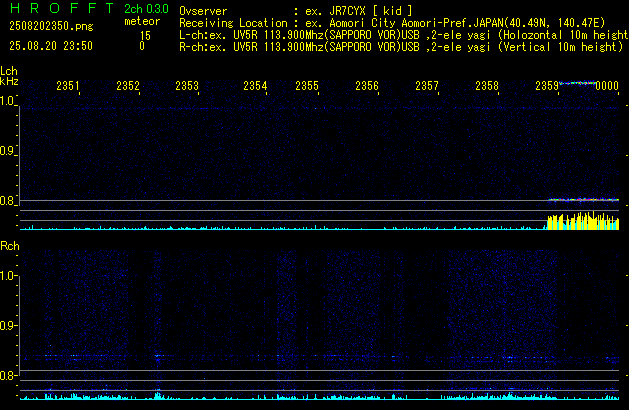629x410 pixels.
Task: Select the timestamp '25.08.20 23:50'
Action: [x=51, y=46]
